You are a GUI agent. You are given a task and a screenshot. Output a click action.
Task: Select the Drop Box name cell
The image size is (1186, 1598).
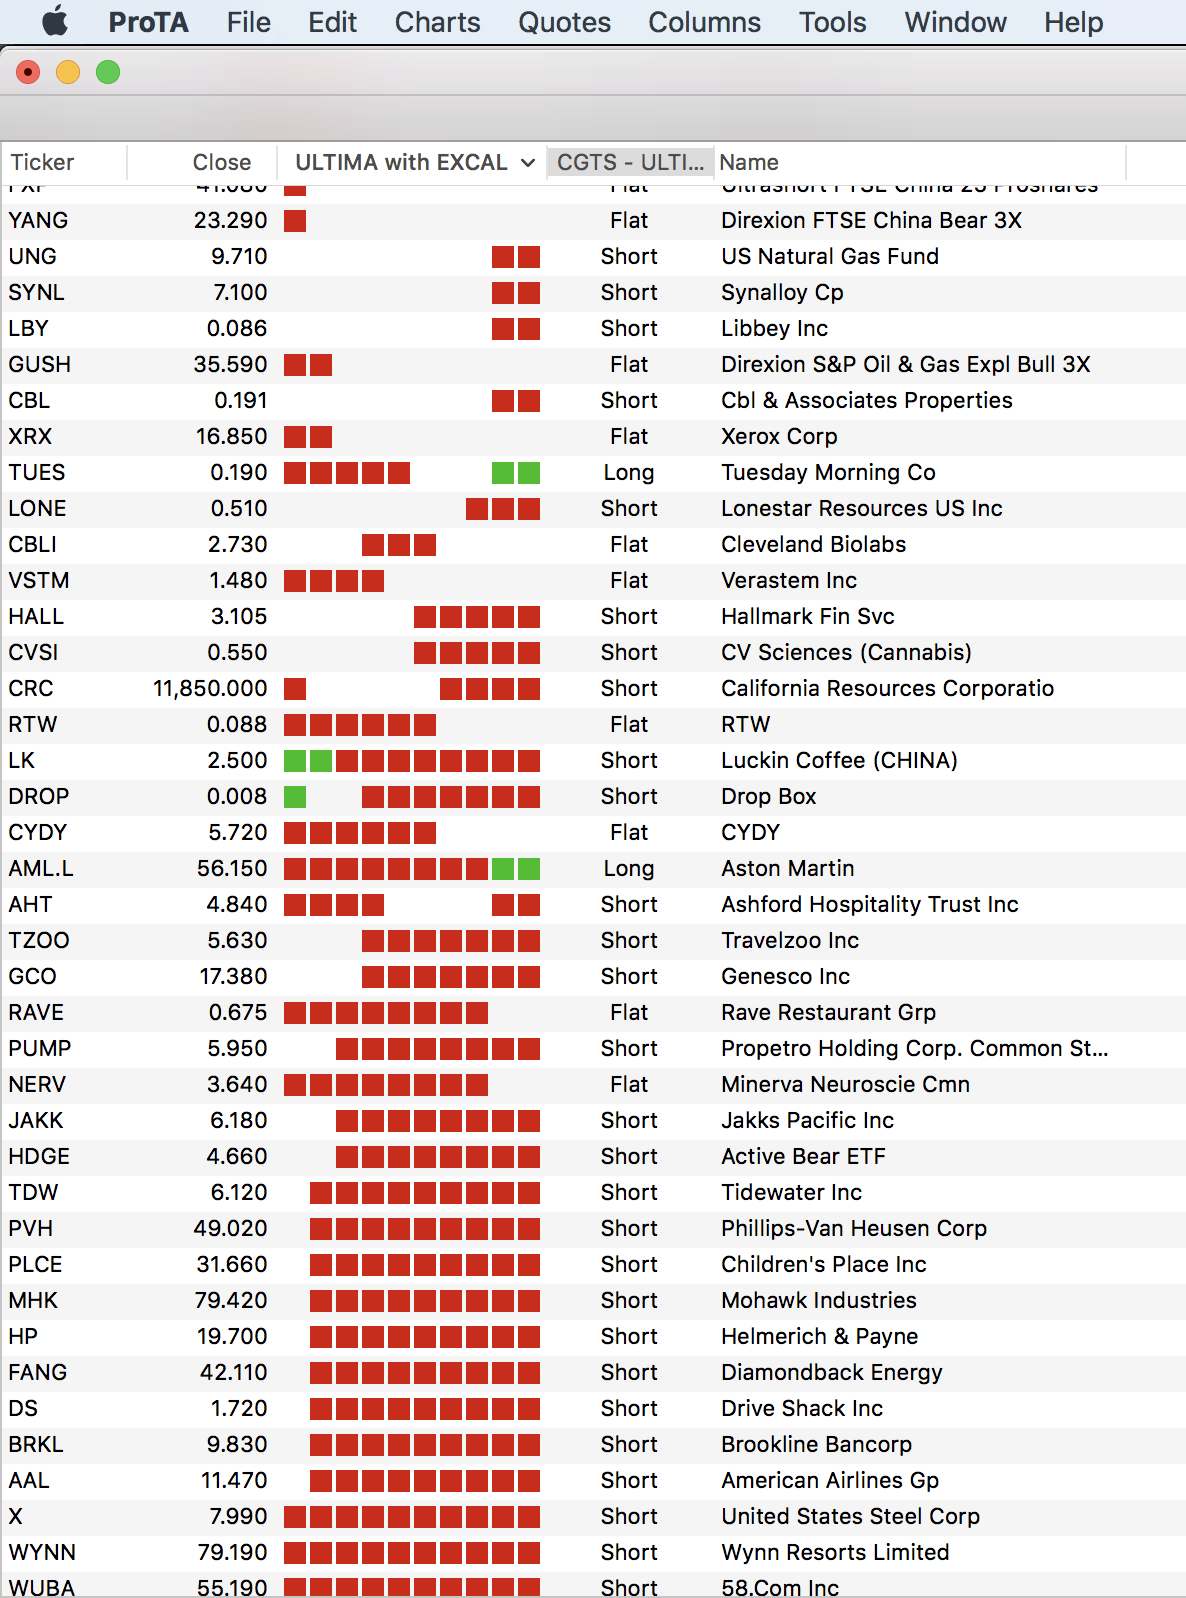[769, 796]
